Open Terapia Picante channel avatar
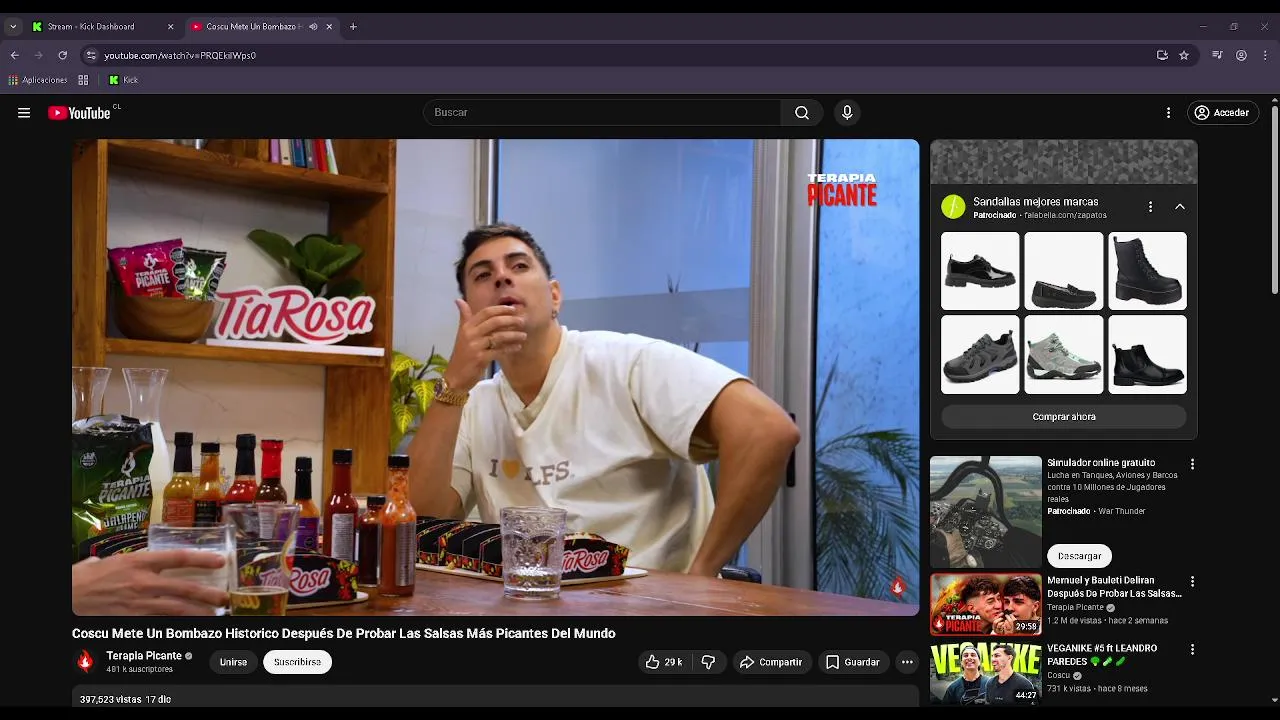This screenshot has width=1280, height=720. click(x=85, y=661)
